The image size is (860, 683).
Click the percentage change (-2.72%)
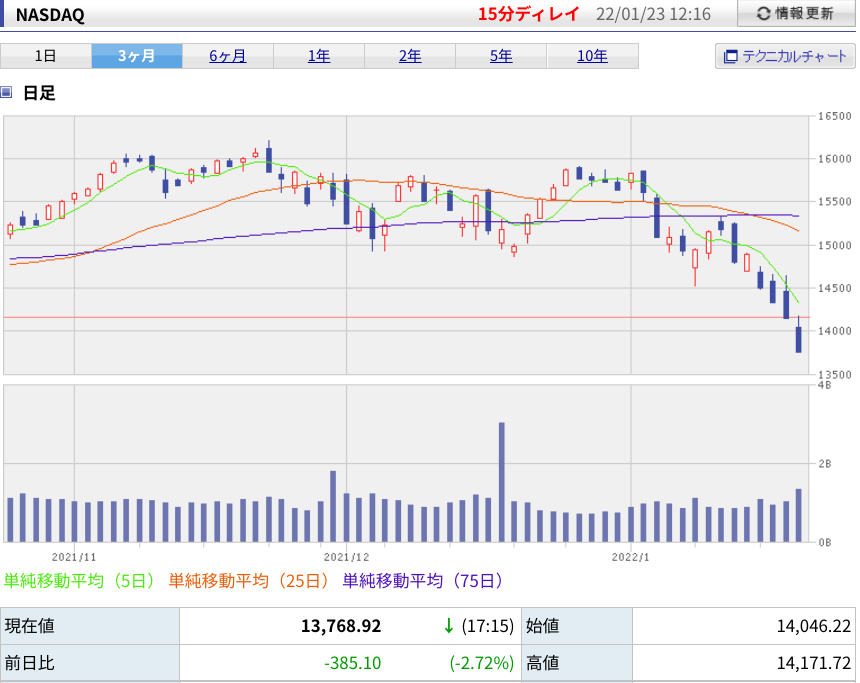click(x=482, y=663)
